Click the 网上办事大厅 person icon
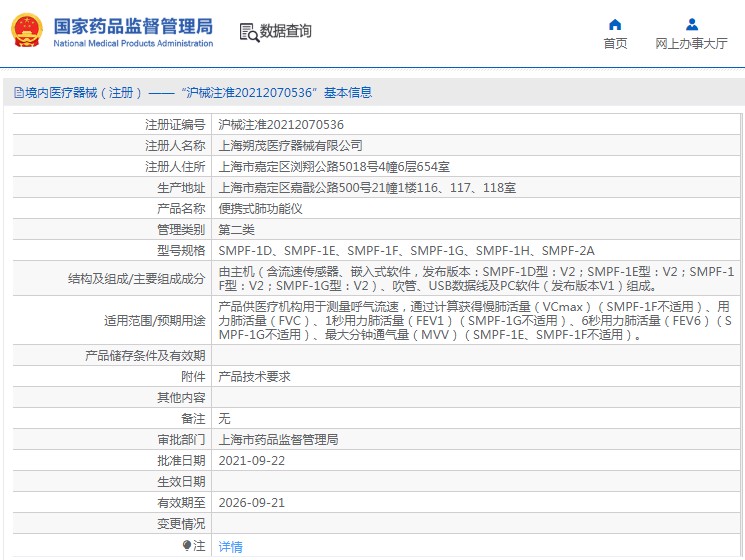The image size is (745, 560). [x=692, y=24]
